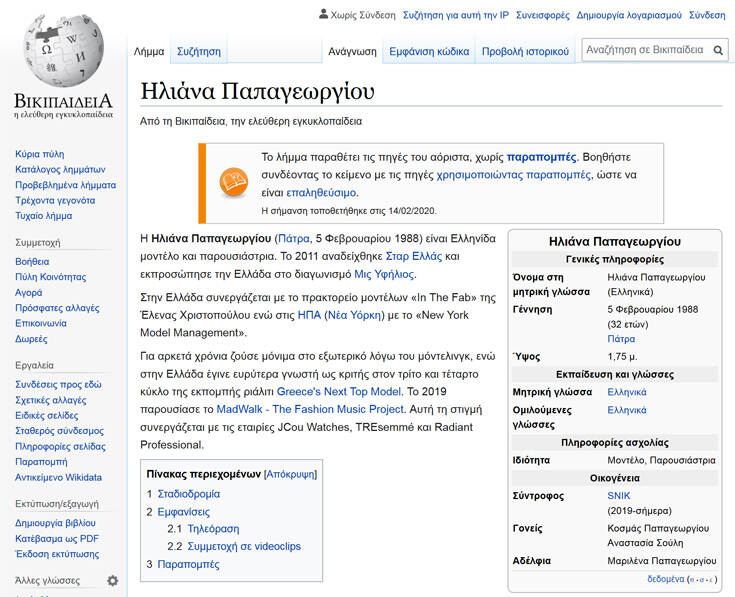Open language settings gear icon

tap(112, 581)
